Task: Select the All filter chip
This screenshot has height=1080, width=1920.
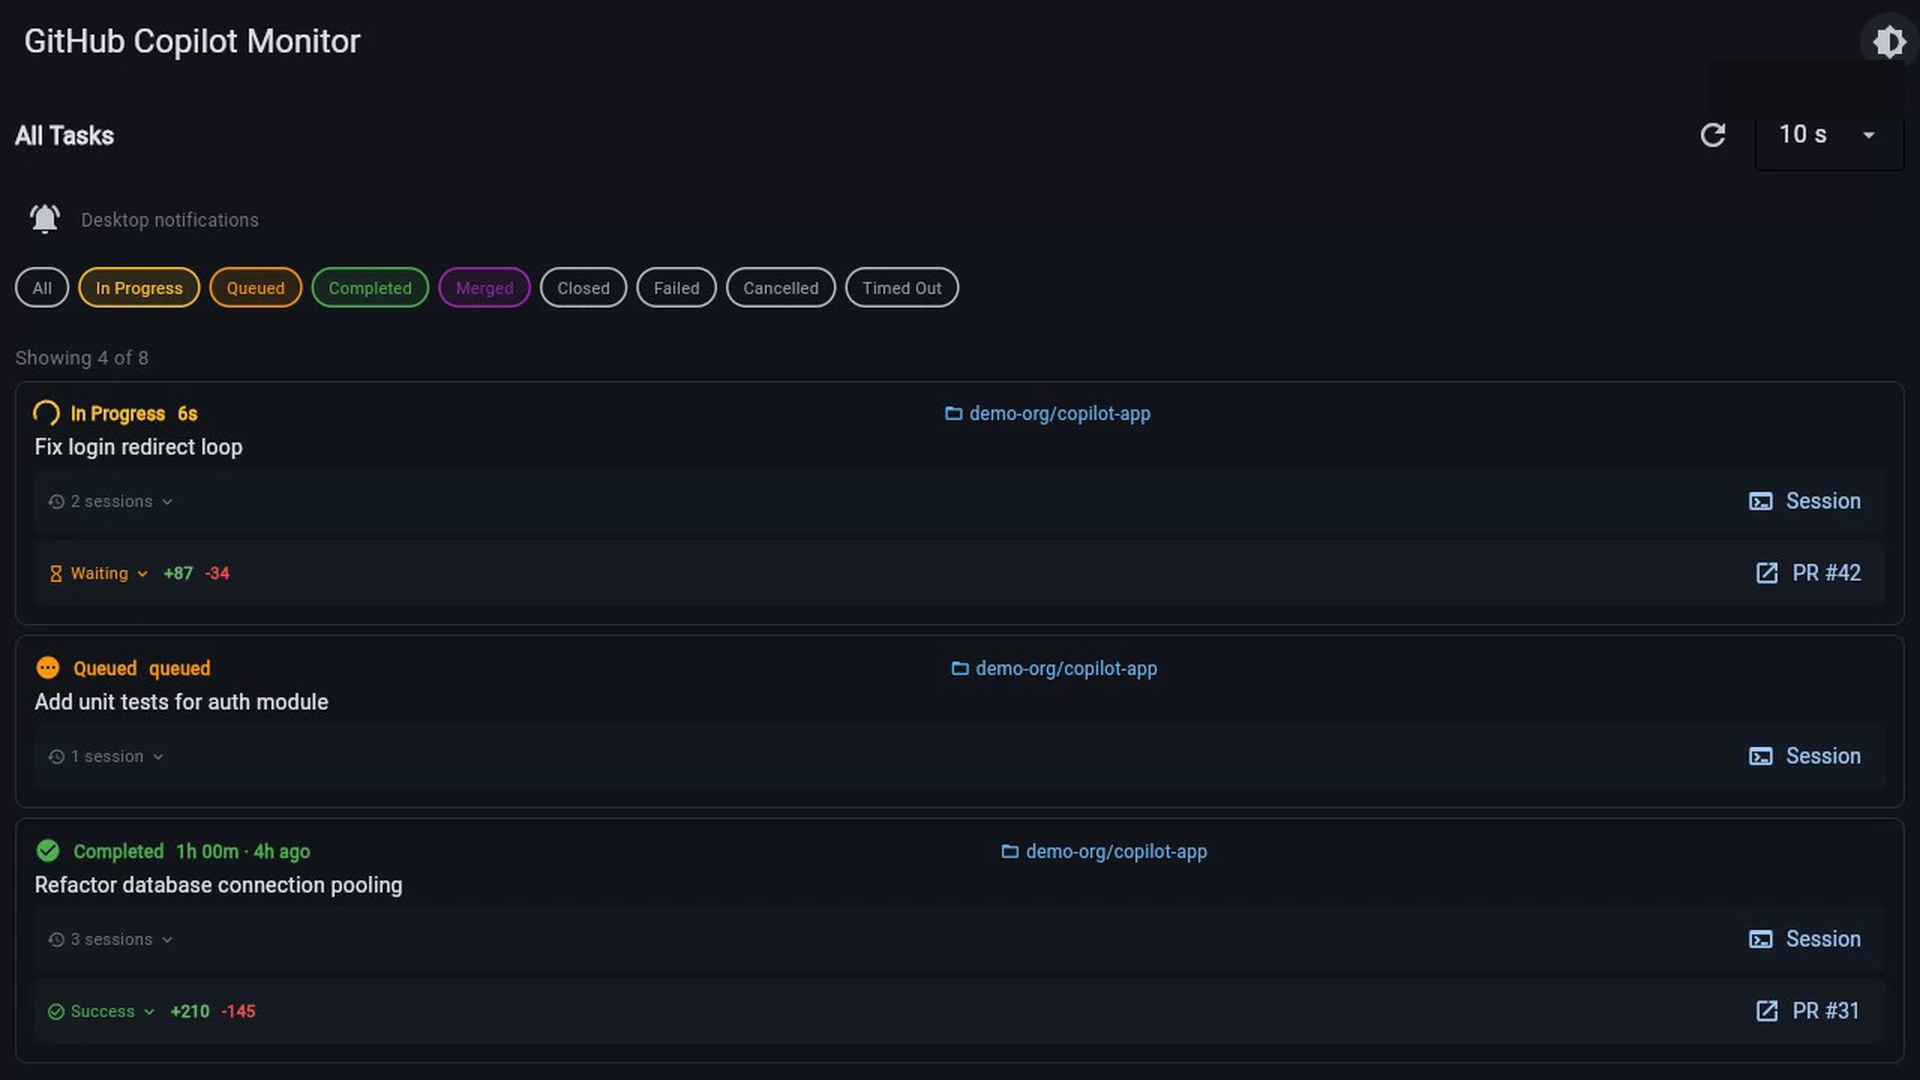Action: tap(42, 288)
